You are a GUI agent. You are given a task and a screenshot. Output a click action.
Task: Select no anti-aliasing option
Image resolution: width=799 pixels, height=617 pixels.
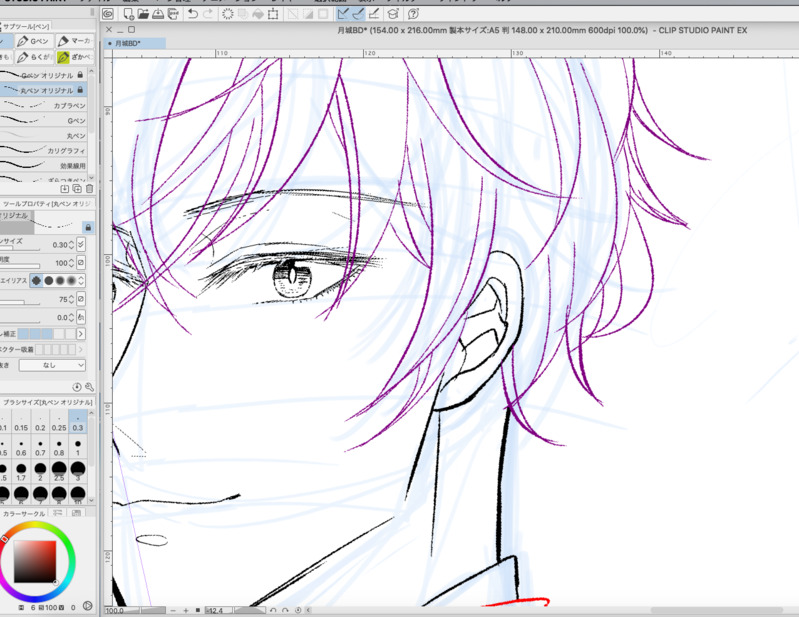pyautogui.click(x=36, y=281)
